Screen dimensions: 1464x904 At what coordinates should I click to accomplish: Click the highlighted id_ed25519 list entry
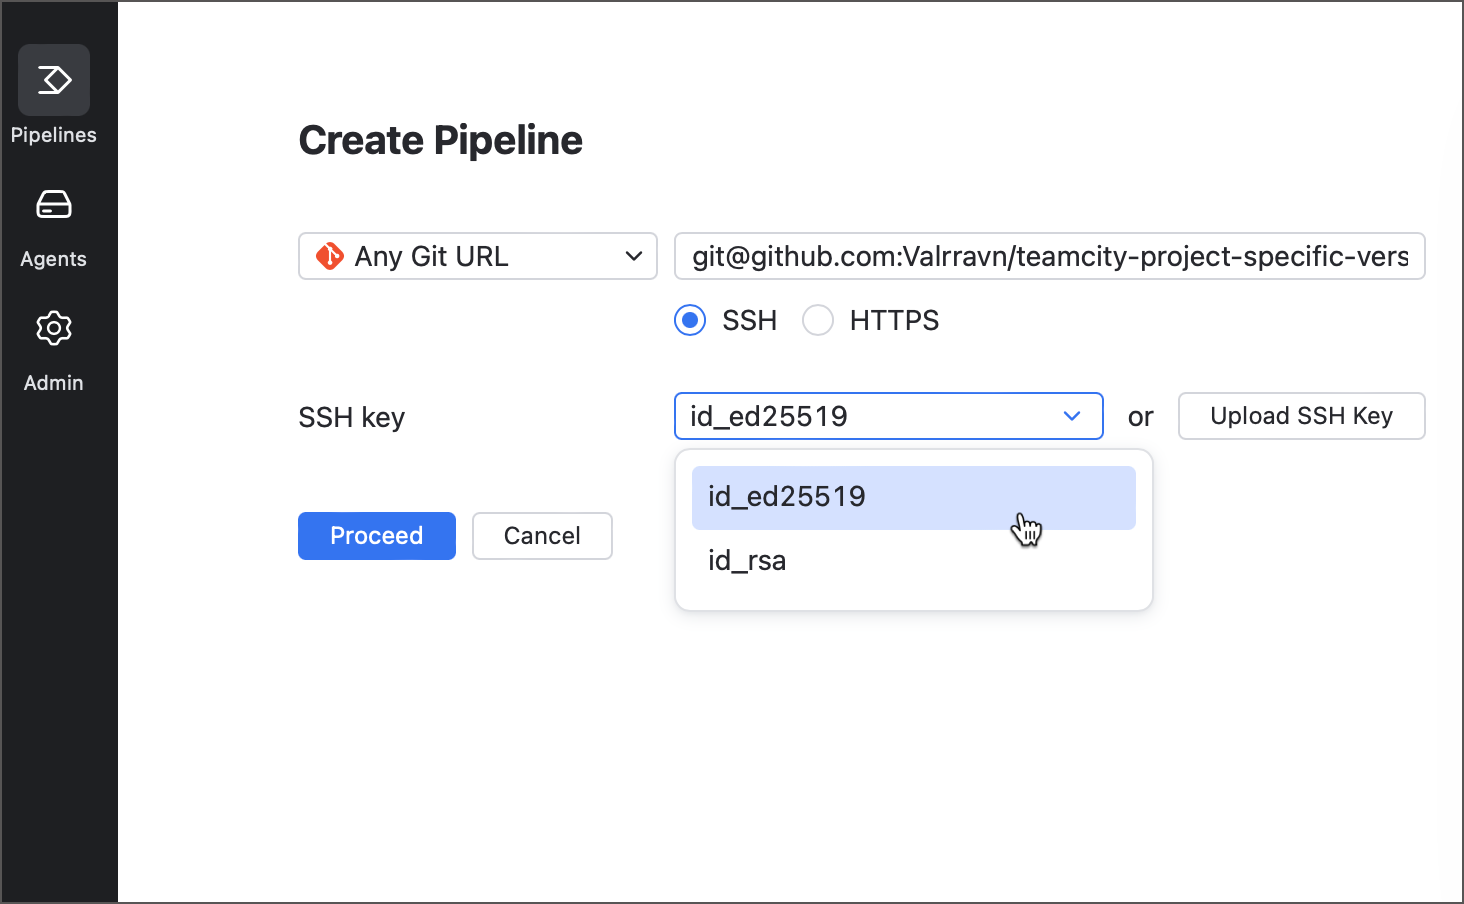913,497
